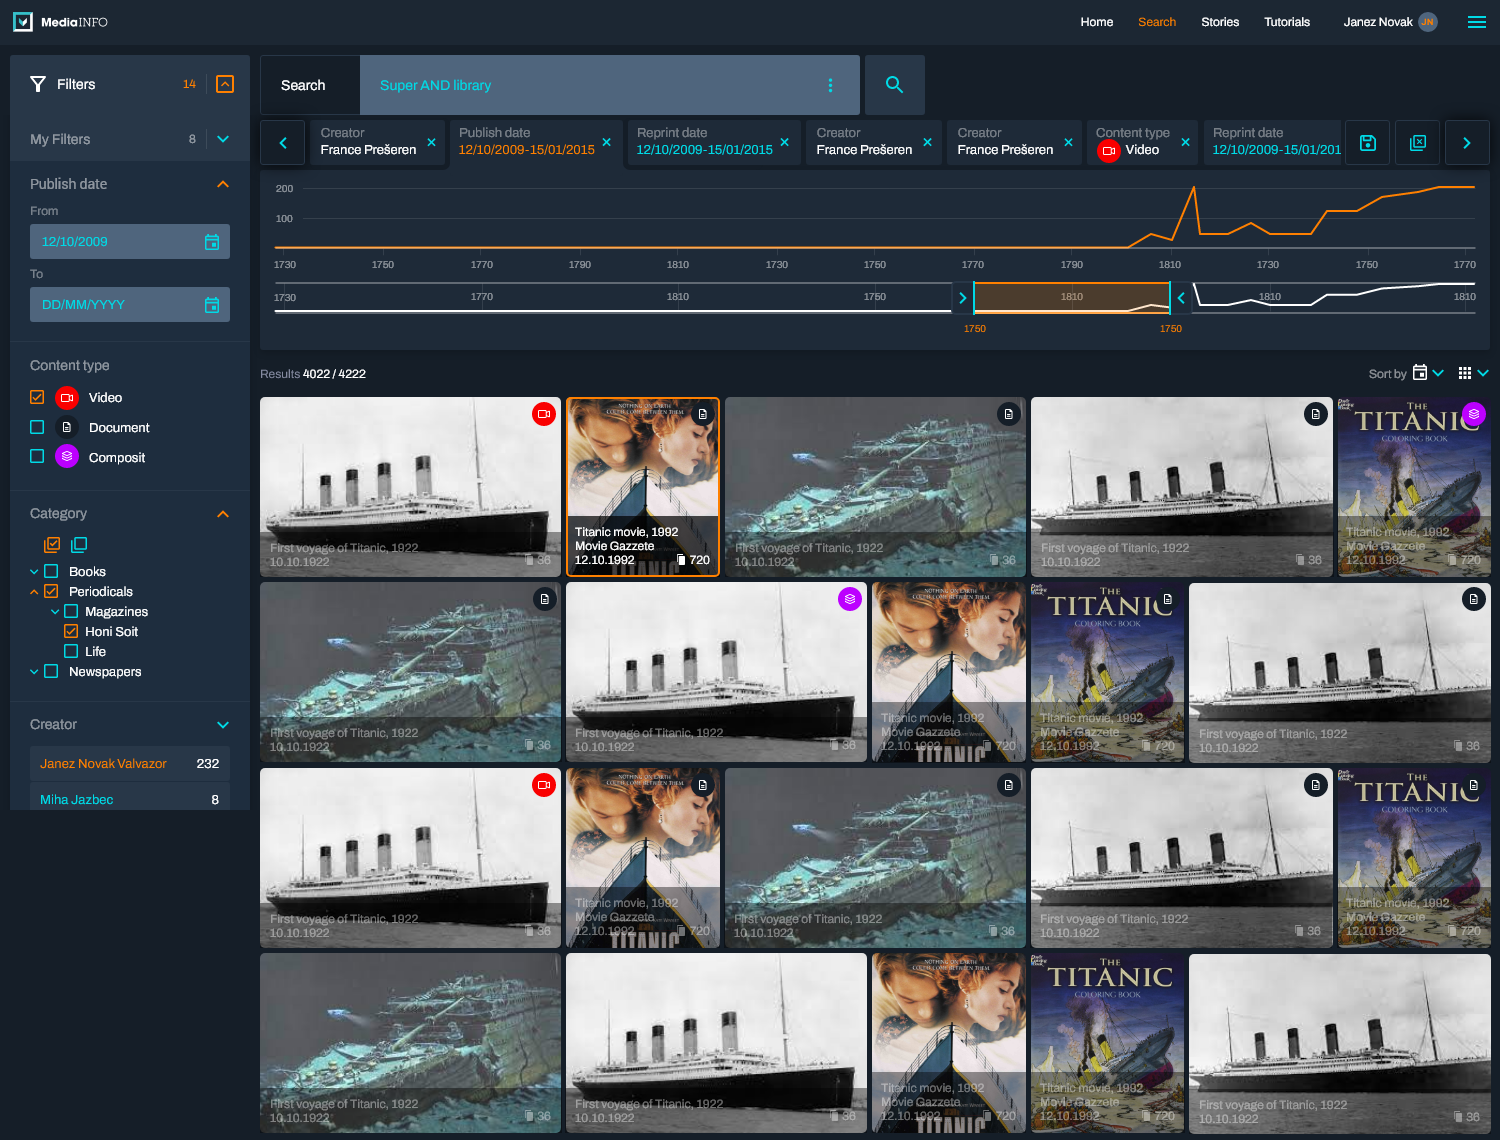The width and height of the screenshot is (1500, 1140).
Task: Click document badge on highlighted Titanic movie card
Action: point(703,414)
